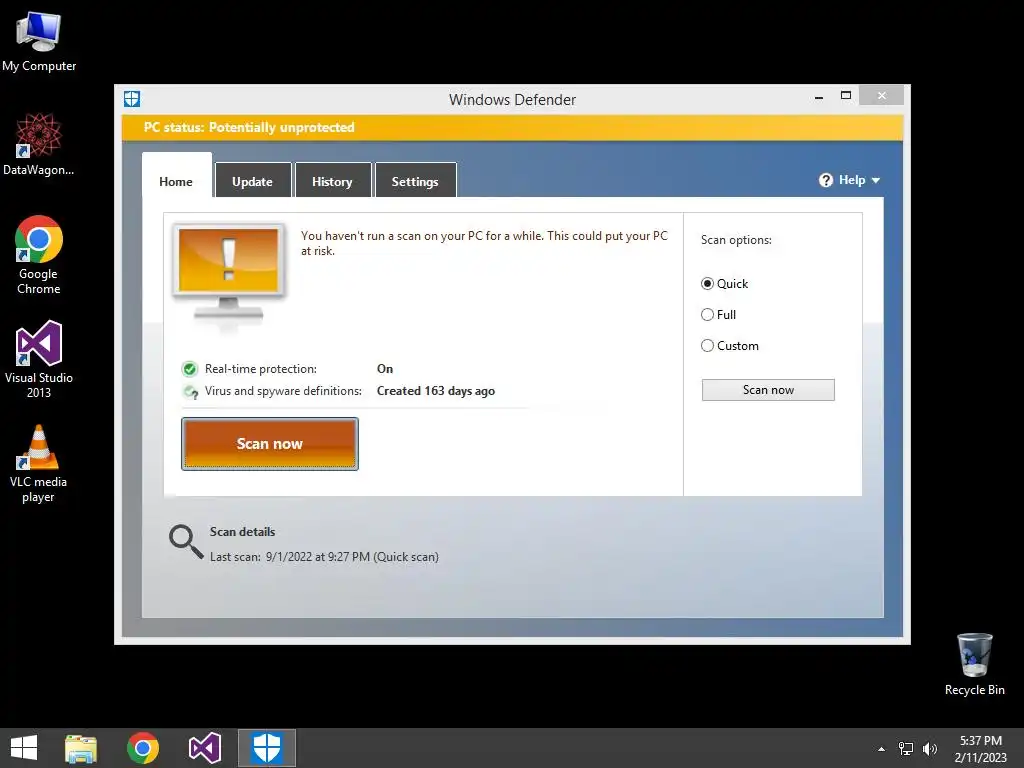Click the Windows Defender title bar logo
The image size is (1024, 768).
pyautogui.click(x=132, y=99)
